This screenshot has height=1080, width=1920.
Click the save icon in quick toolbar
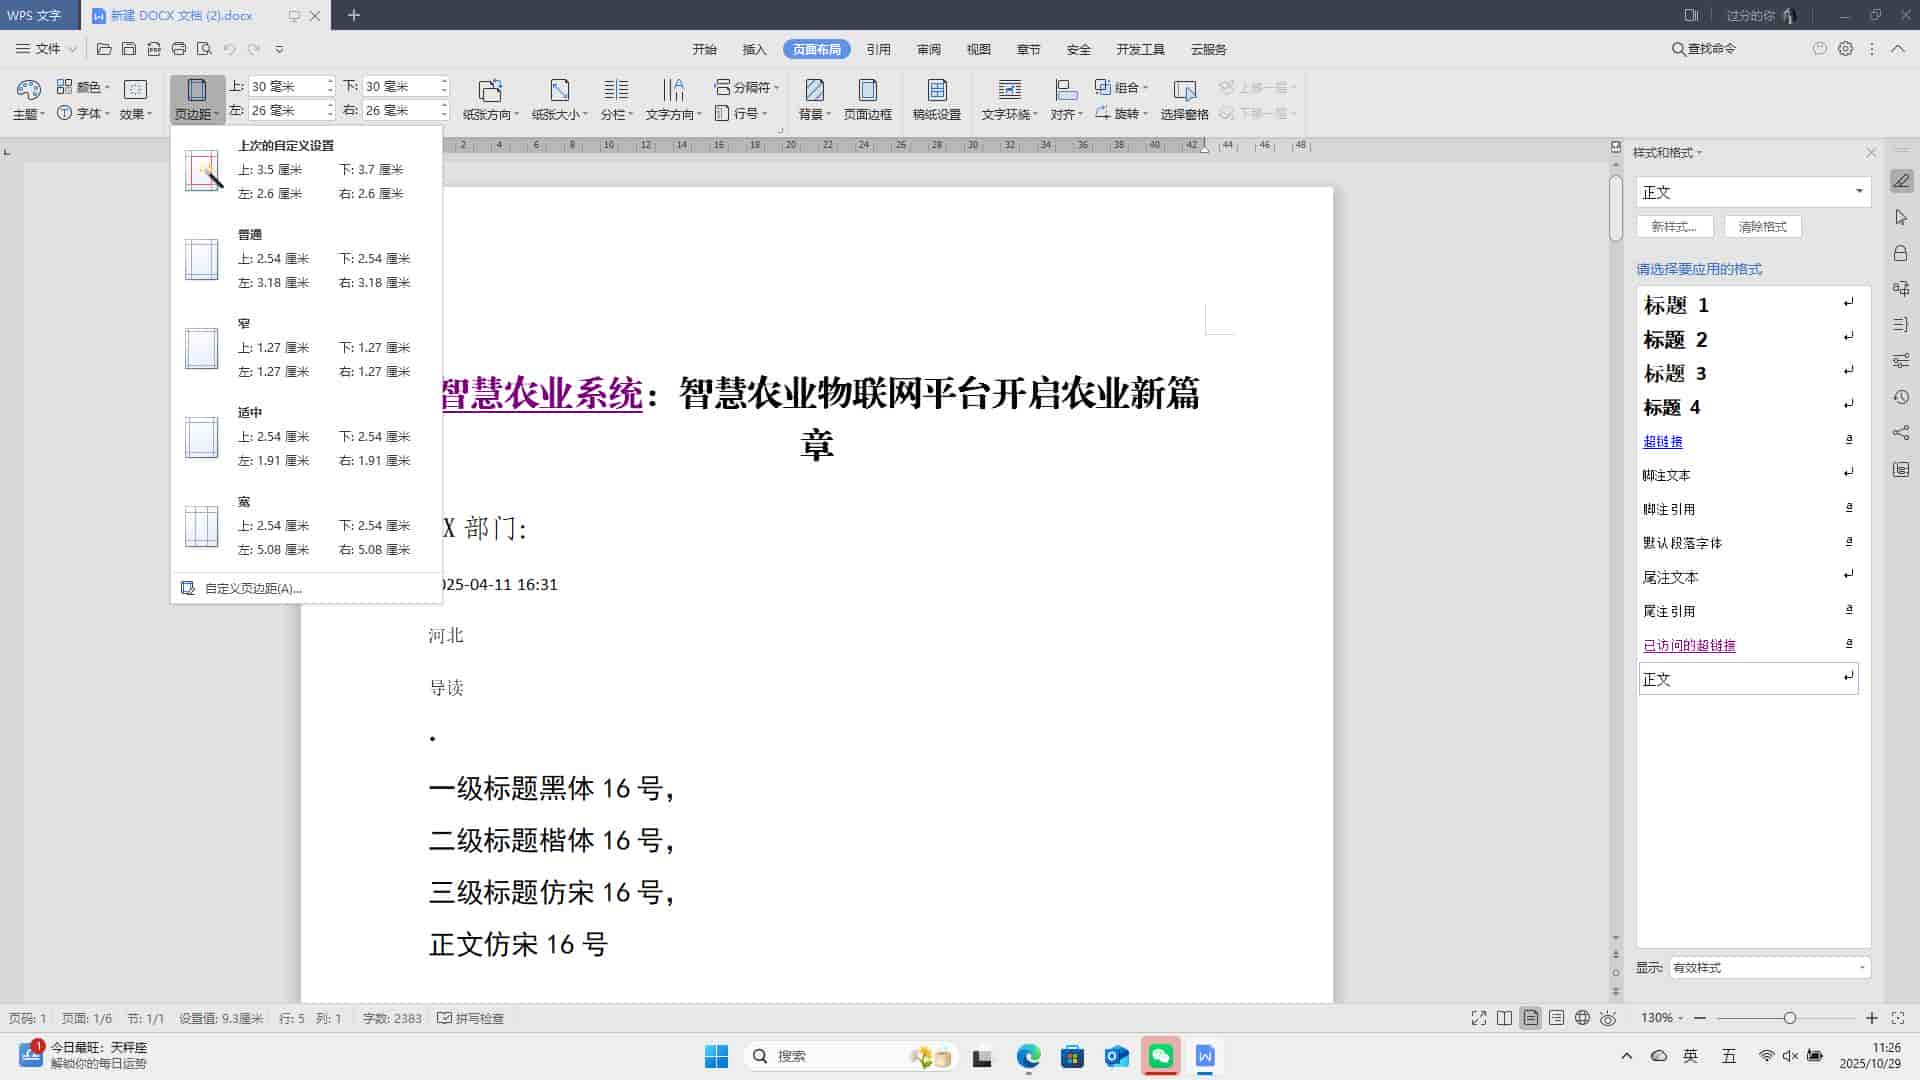click(129, 48)
